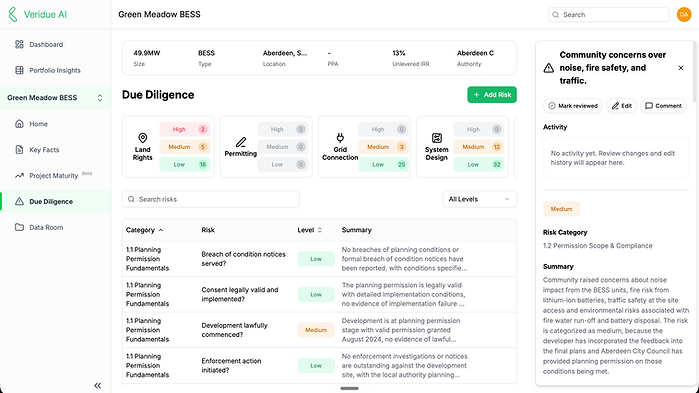Click the Medium level badge in panel
The image size is (699, 393).
[561, 209]
